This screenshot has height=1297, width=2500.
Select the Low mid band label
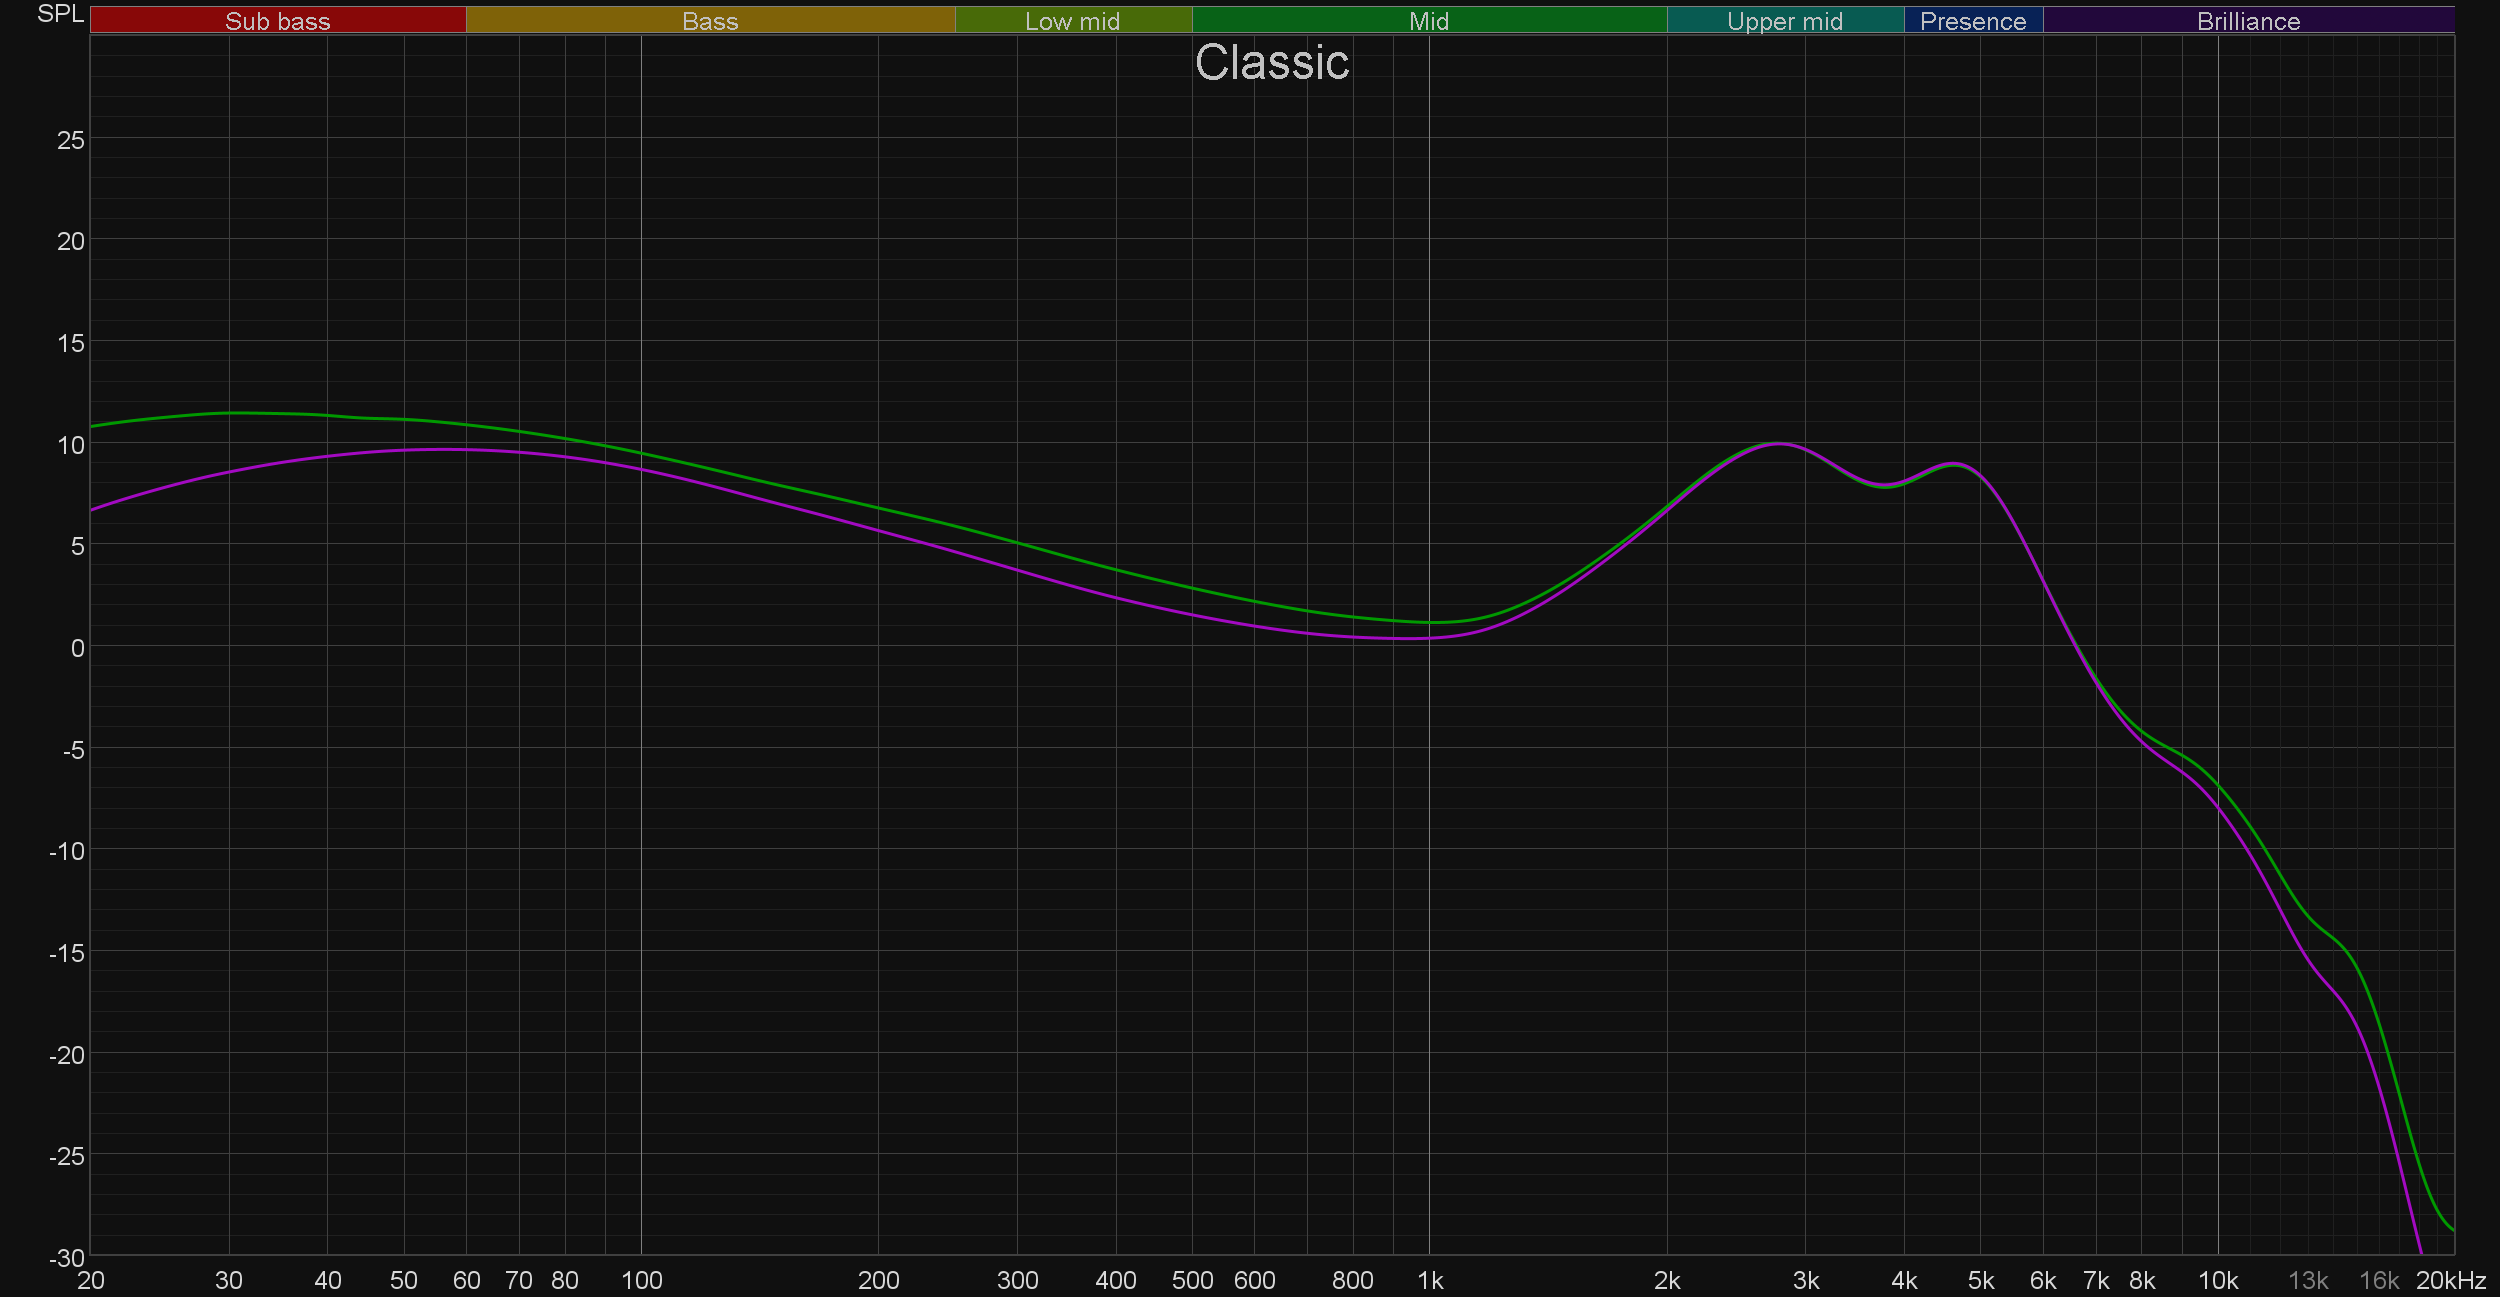[x=1072, y=21]
